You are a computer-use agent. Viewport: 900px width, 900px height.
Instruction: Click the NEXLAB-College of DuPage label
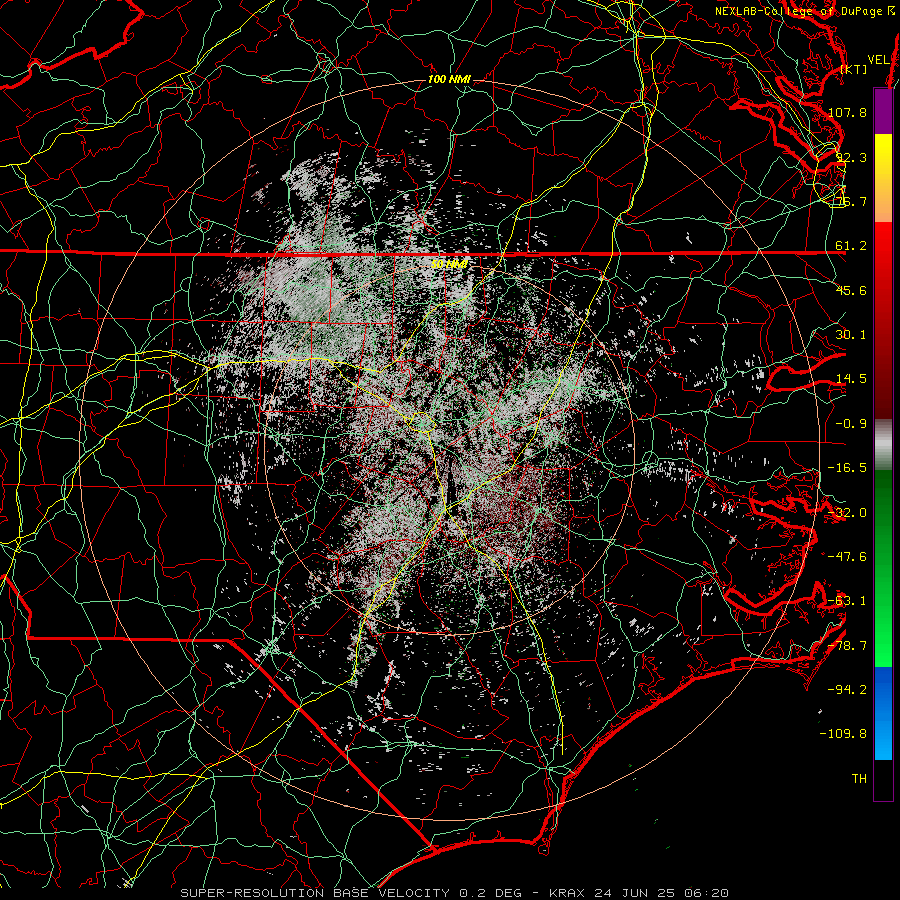point(799,11)
